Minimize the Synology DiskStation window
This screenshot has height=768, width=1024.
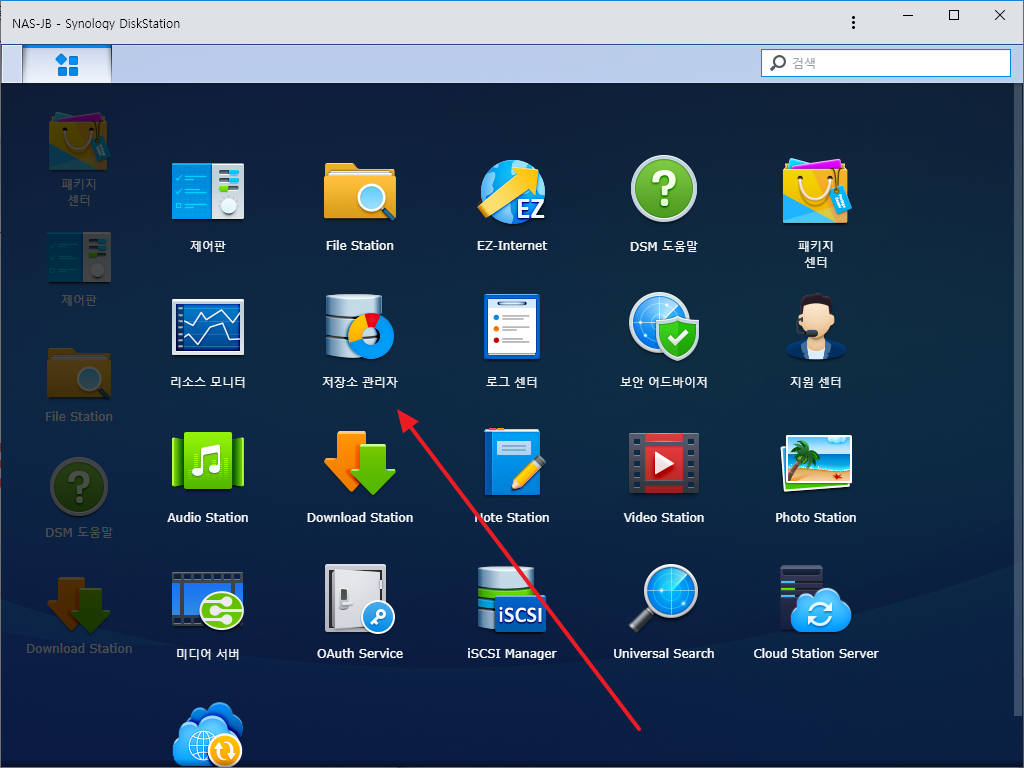click(x=908, y=15)
